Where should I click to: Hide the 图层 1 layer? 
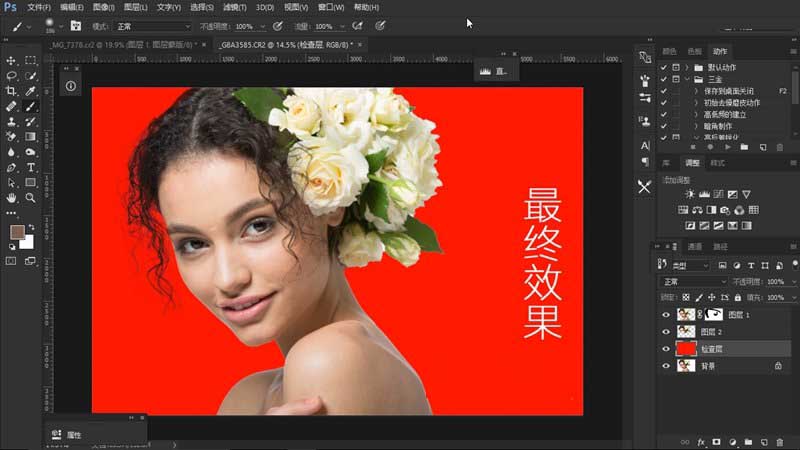pos(666,314)
